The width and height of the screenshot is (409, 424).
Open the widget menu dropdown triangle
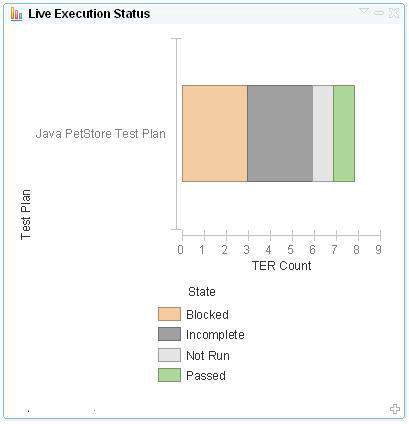pyautogui.click(x=364, y=12)
